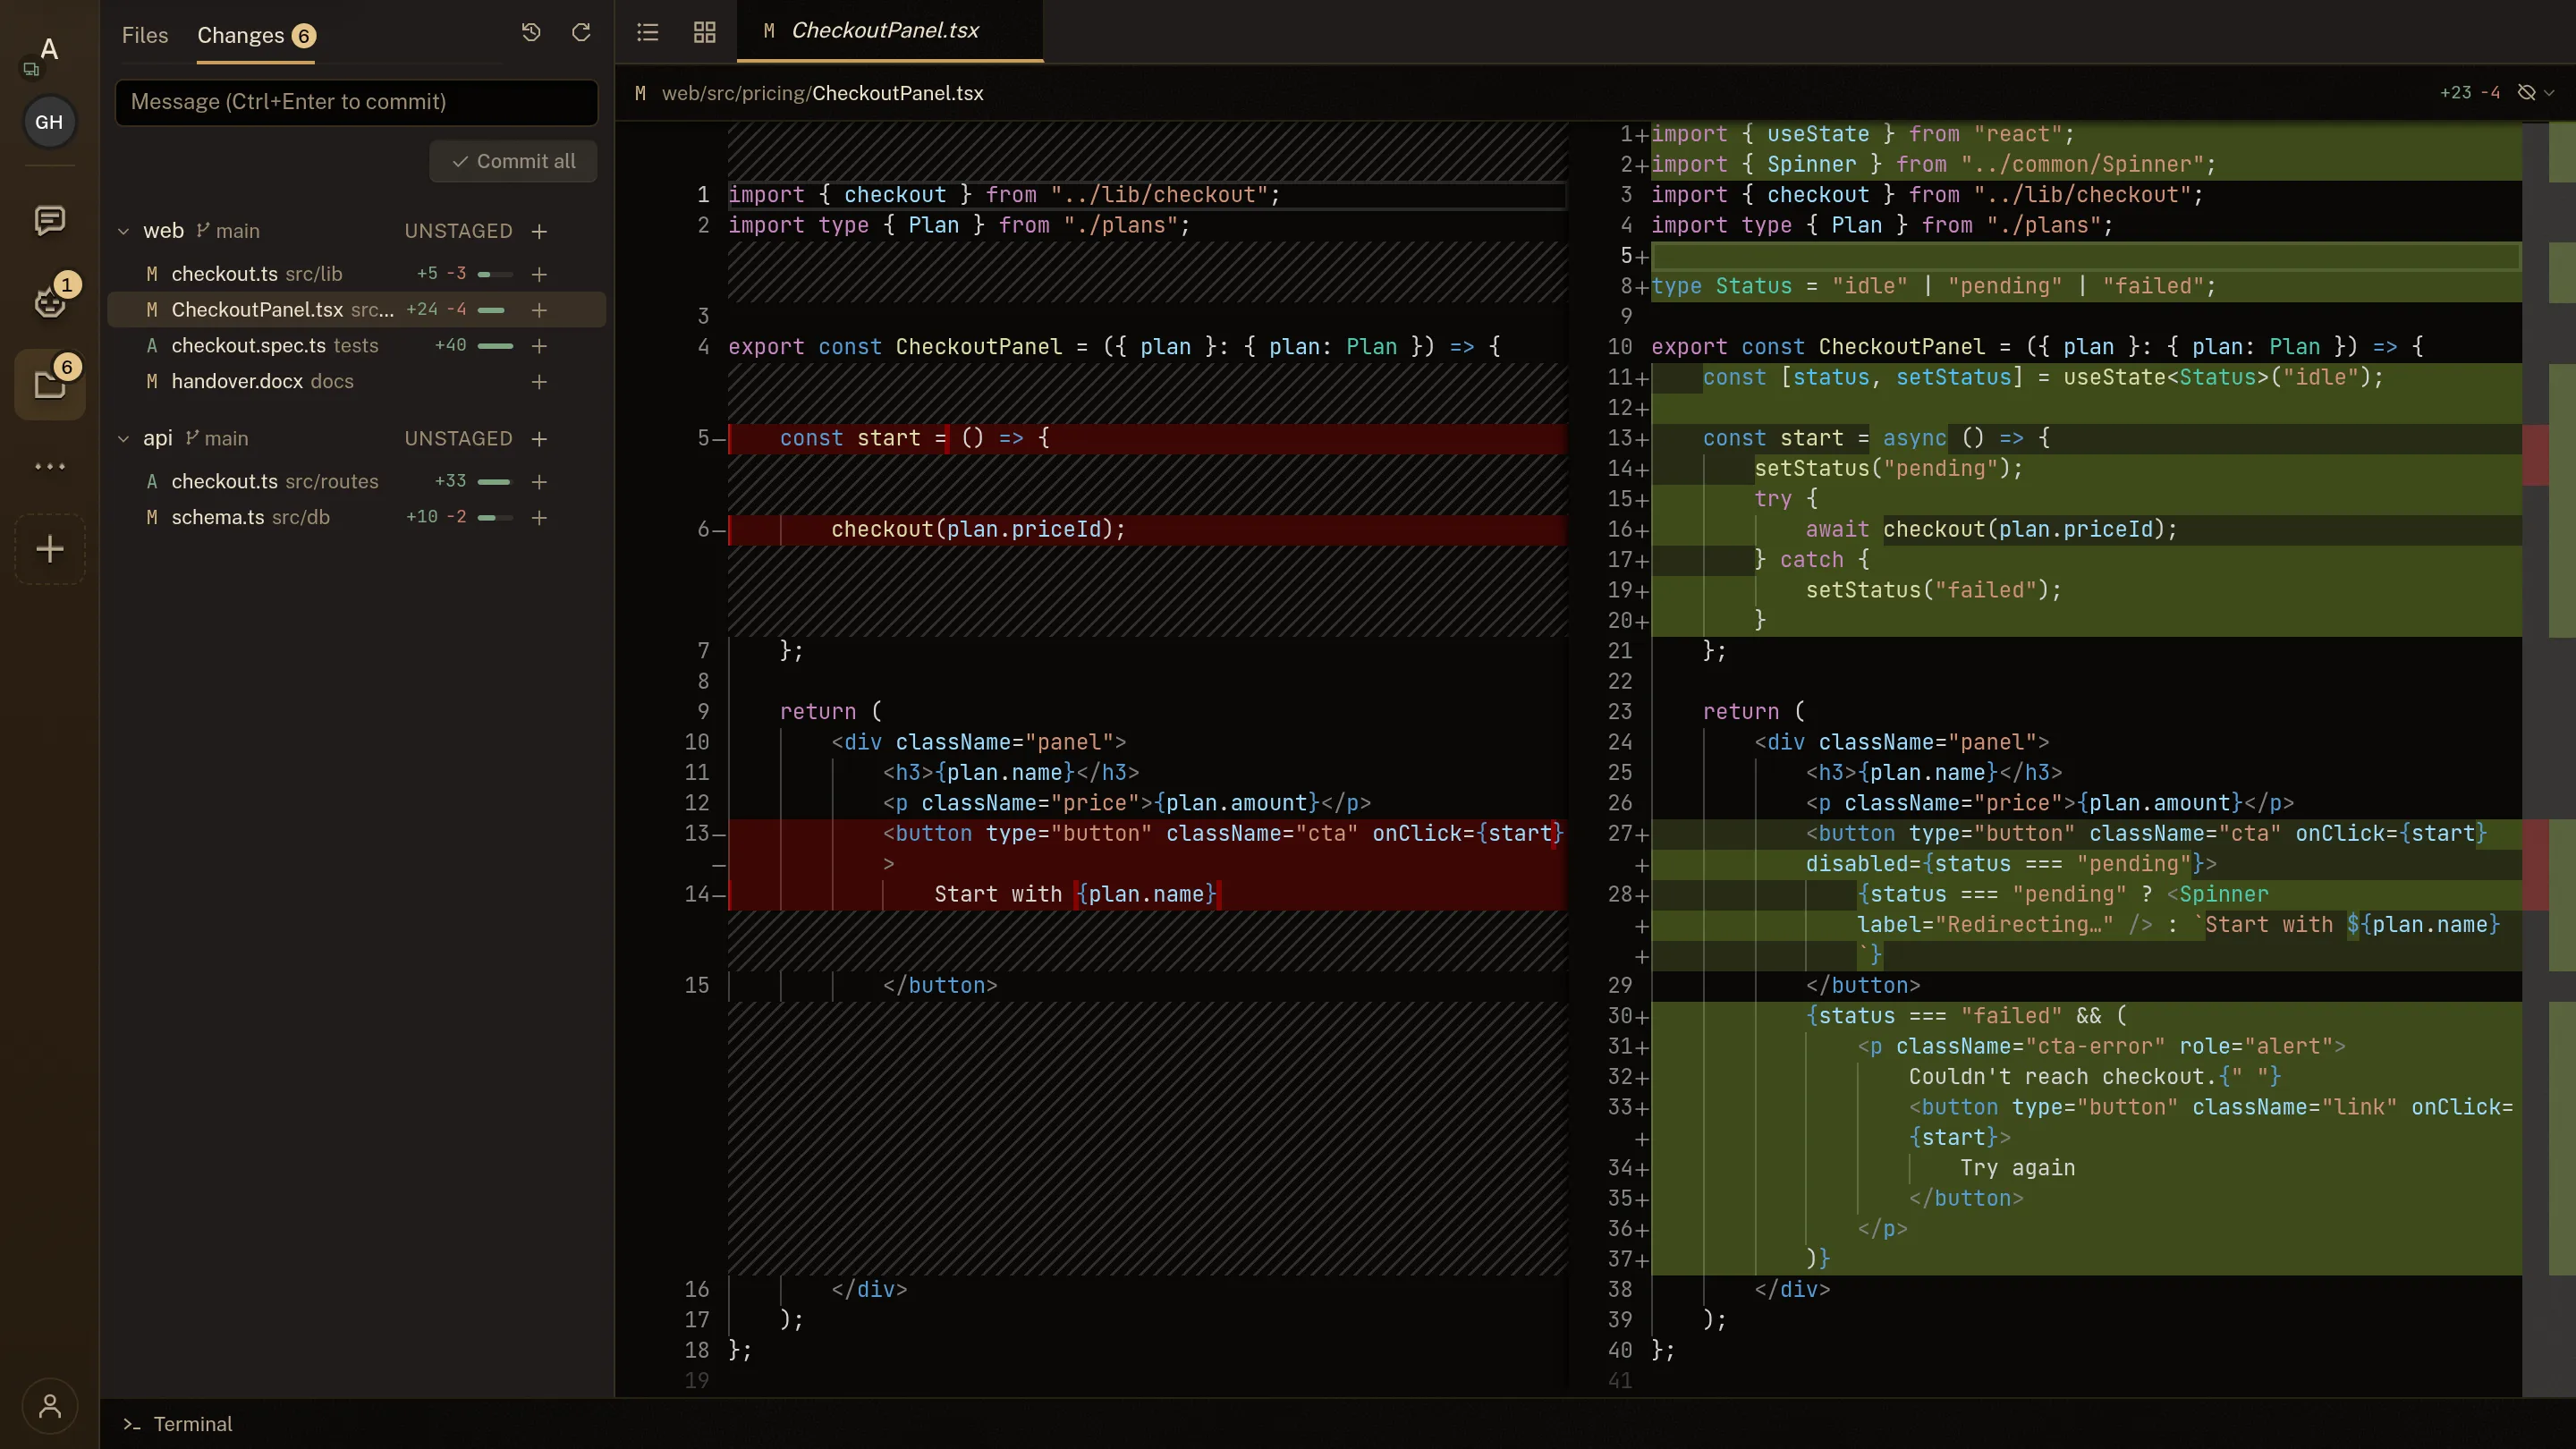Switch to grid view icon above diff

click(x=705, y=32)
